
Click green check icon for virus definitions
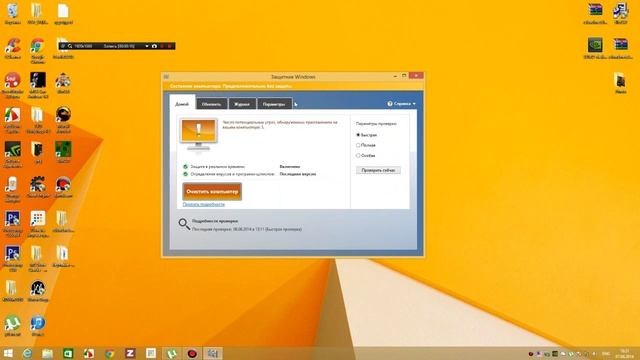(185, 174)
